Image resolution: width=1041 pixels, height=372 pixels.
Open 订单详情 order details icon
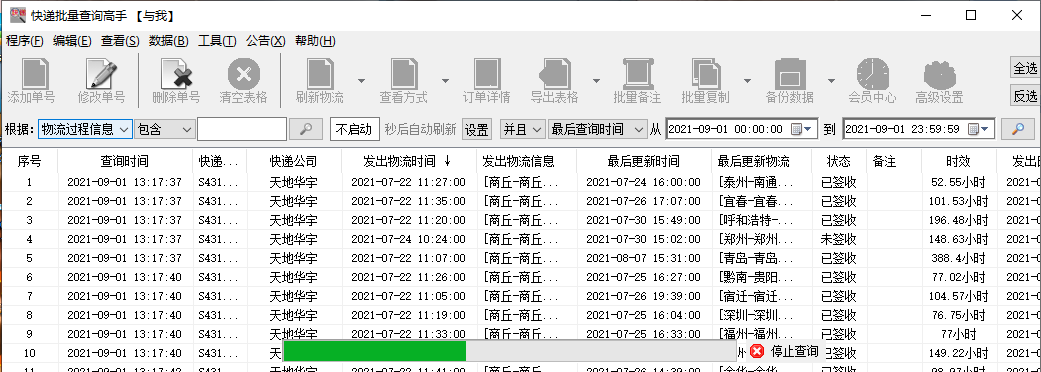487,74
